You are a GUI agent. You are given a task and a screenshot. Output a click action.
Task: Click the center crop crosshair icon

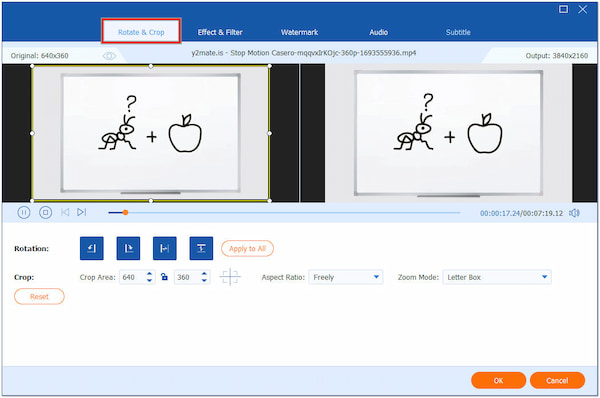[230, 277]
